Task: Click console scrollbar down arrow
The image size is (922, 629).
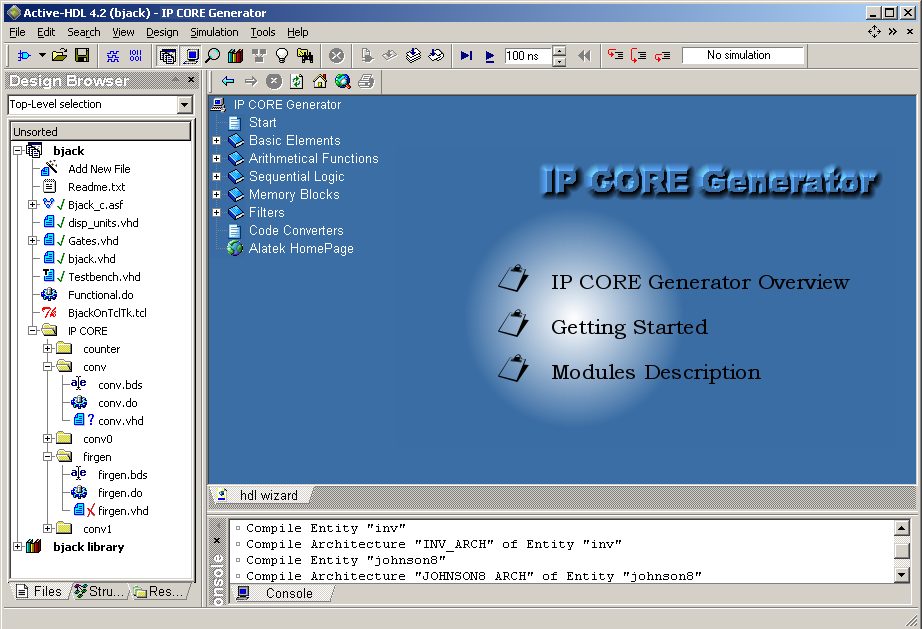Action: [901, 574]
